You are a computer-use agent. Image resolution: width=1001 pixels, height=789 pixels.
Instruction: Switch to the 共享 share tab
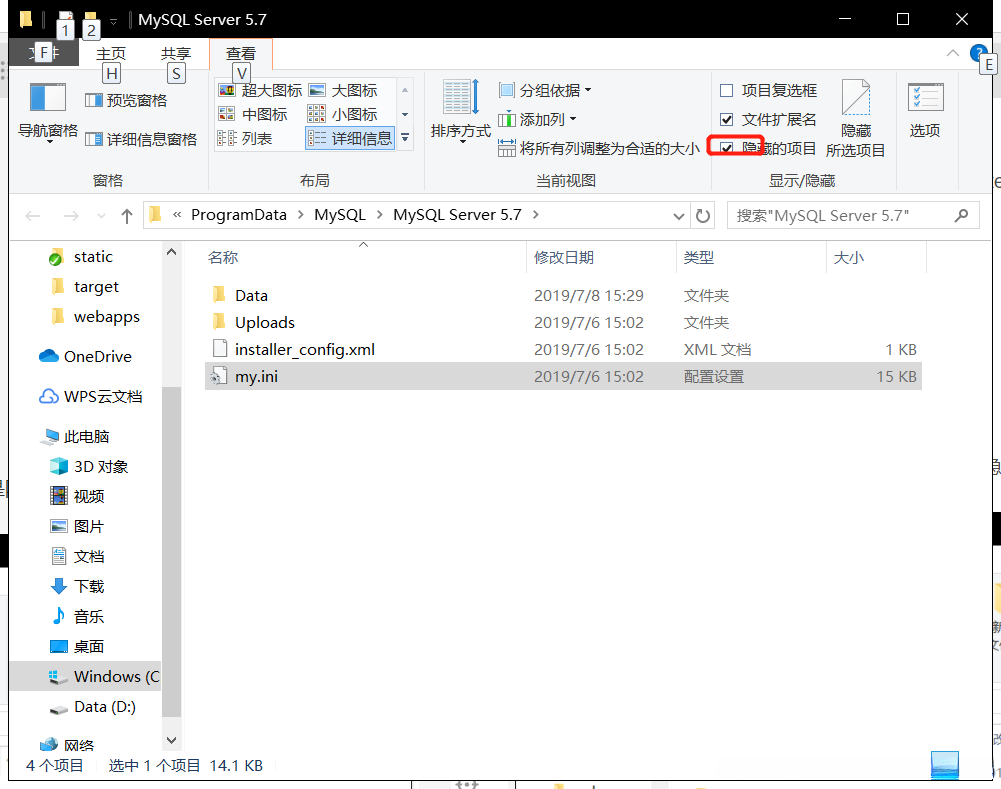pos(176,54)
